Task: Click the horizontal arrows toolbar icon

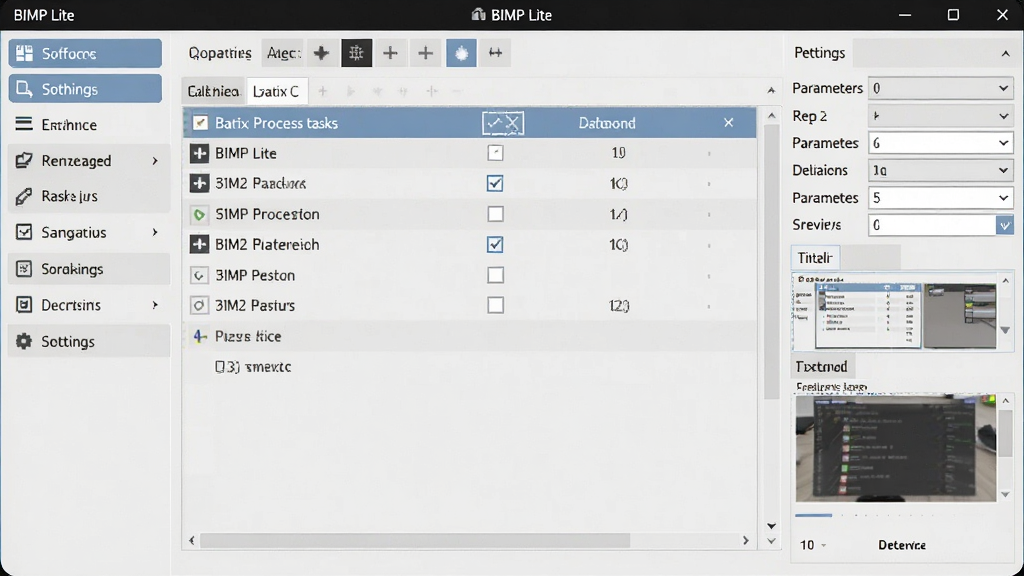Action: point(495,53)
